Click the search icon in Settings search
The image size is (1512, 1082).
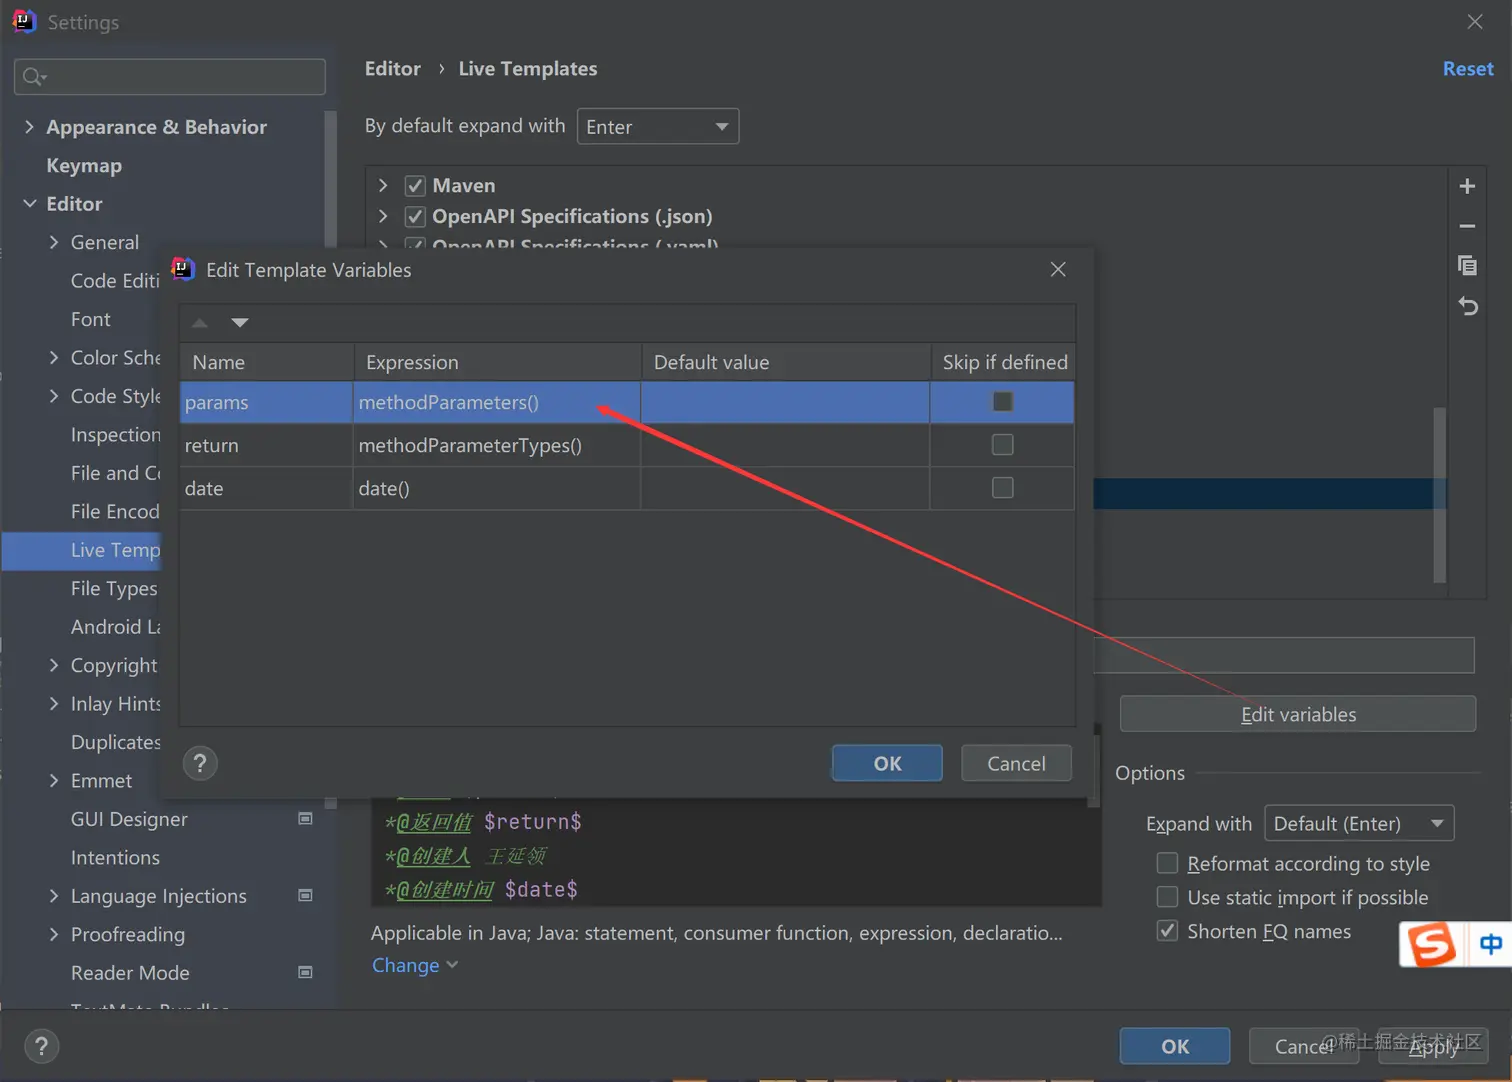coord(34,77)
